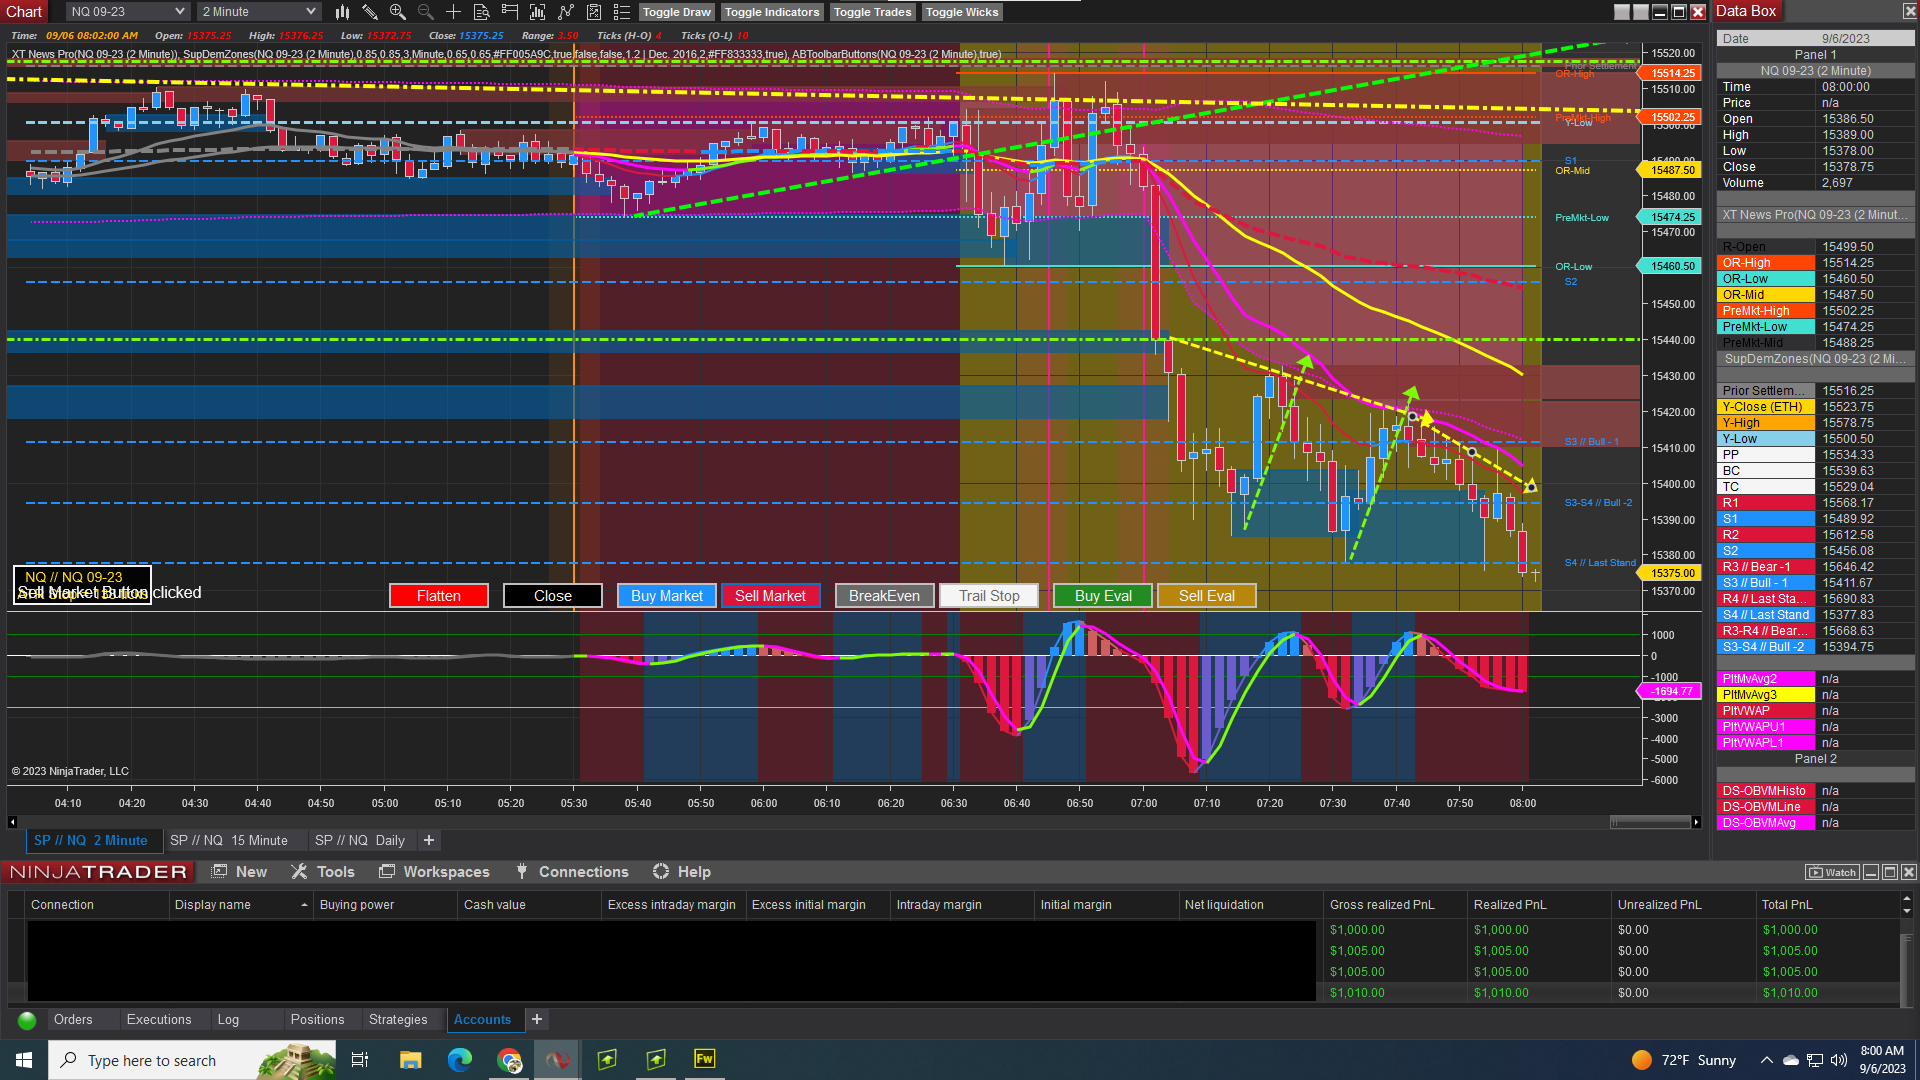Screen dimensions: 1920x1080
Task: Toggle Draw objects on chart
Action: tap(677, 12)
